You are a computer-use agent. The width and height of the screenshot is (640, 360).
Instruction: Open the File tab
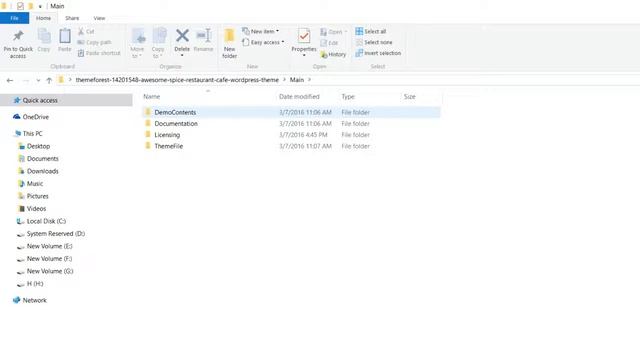[x=14, y=18]
